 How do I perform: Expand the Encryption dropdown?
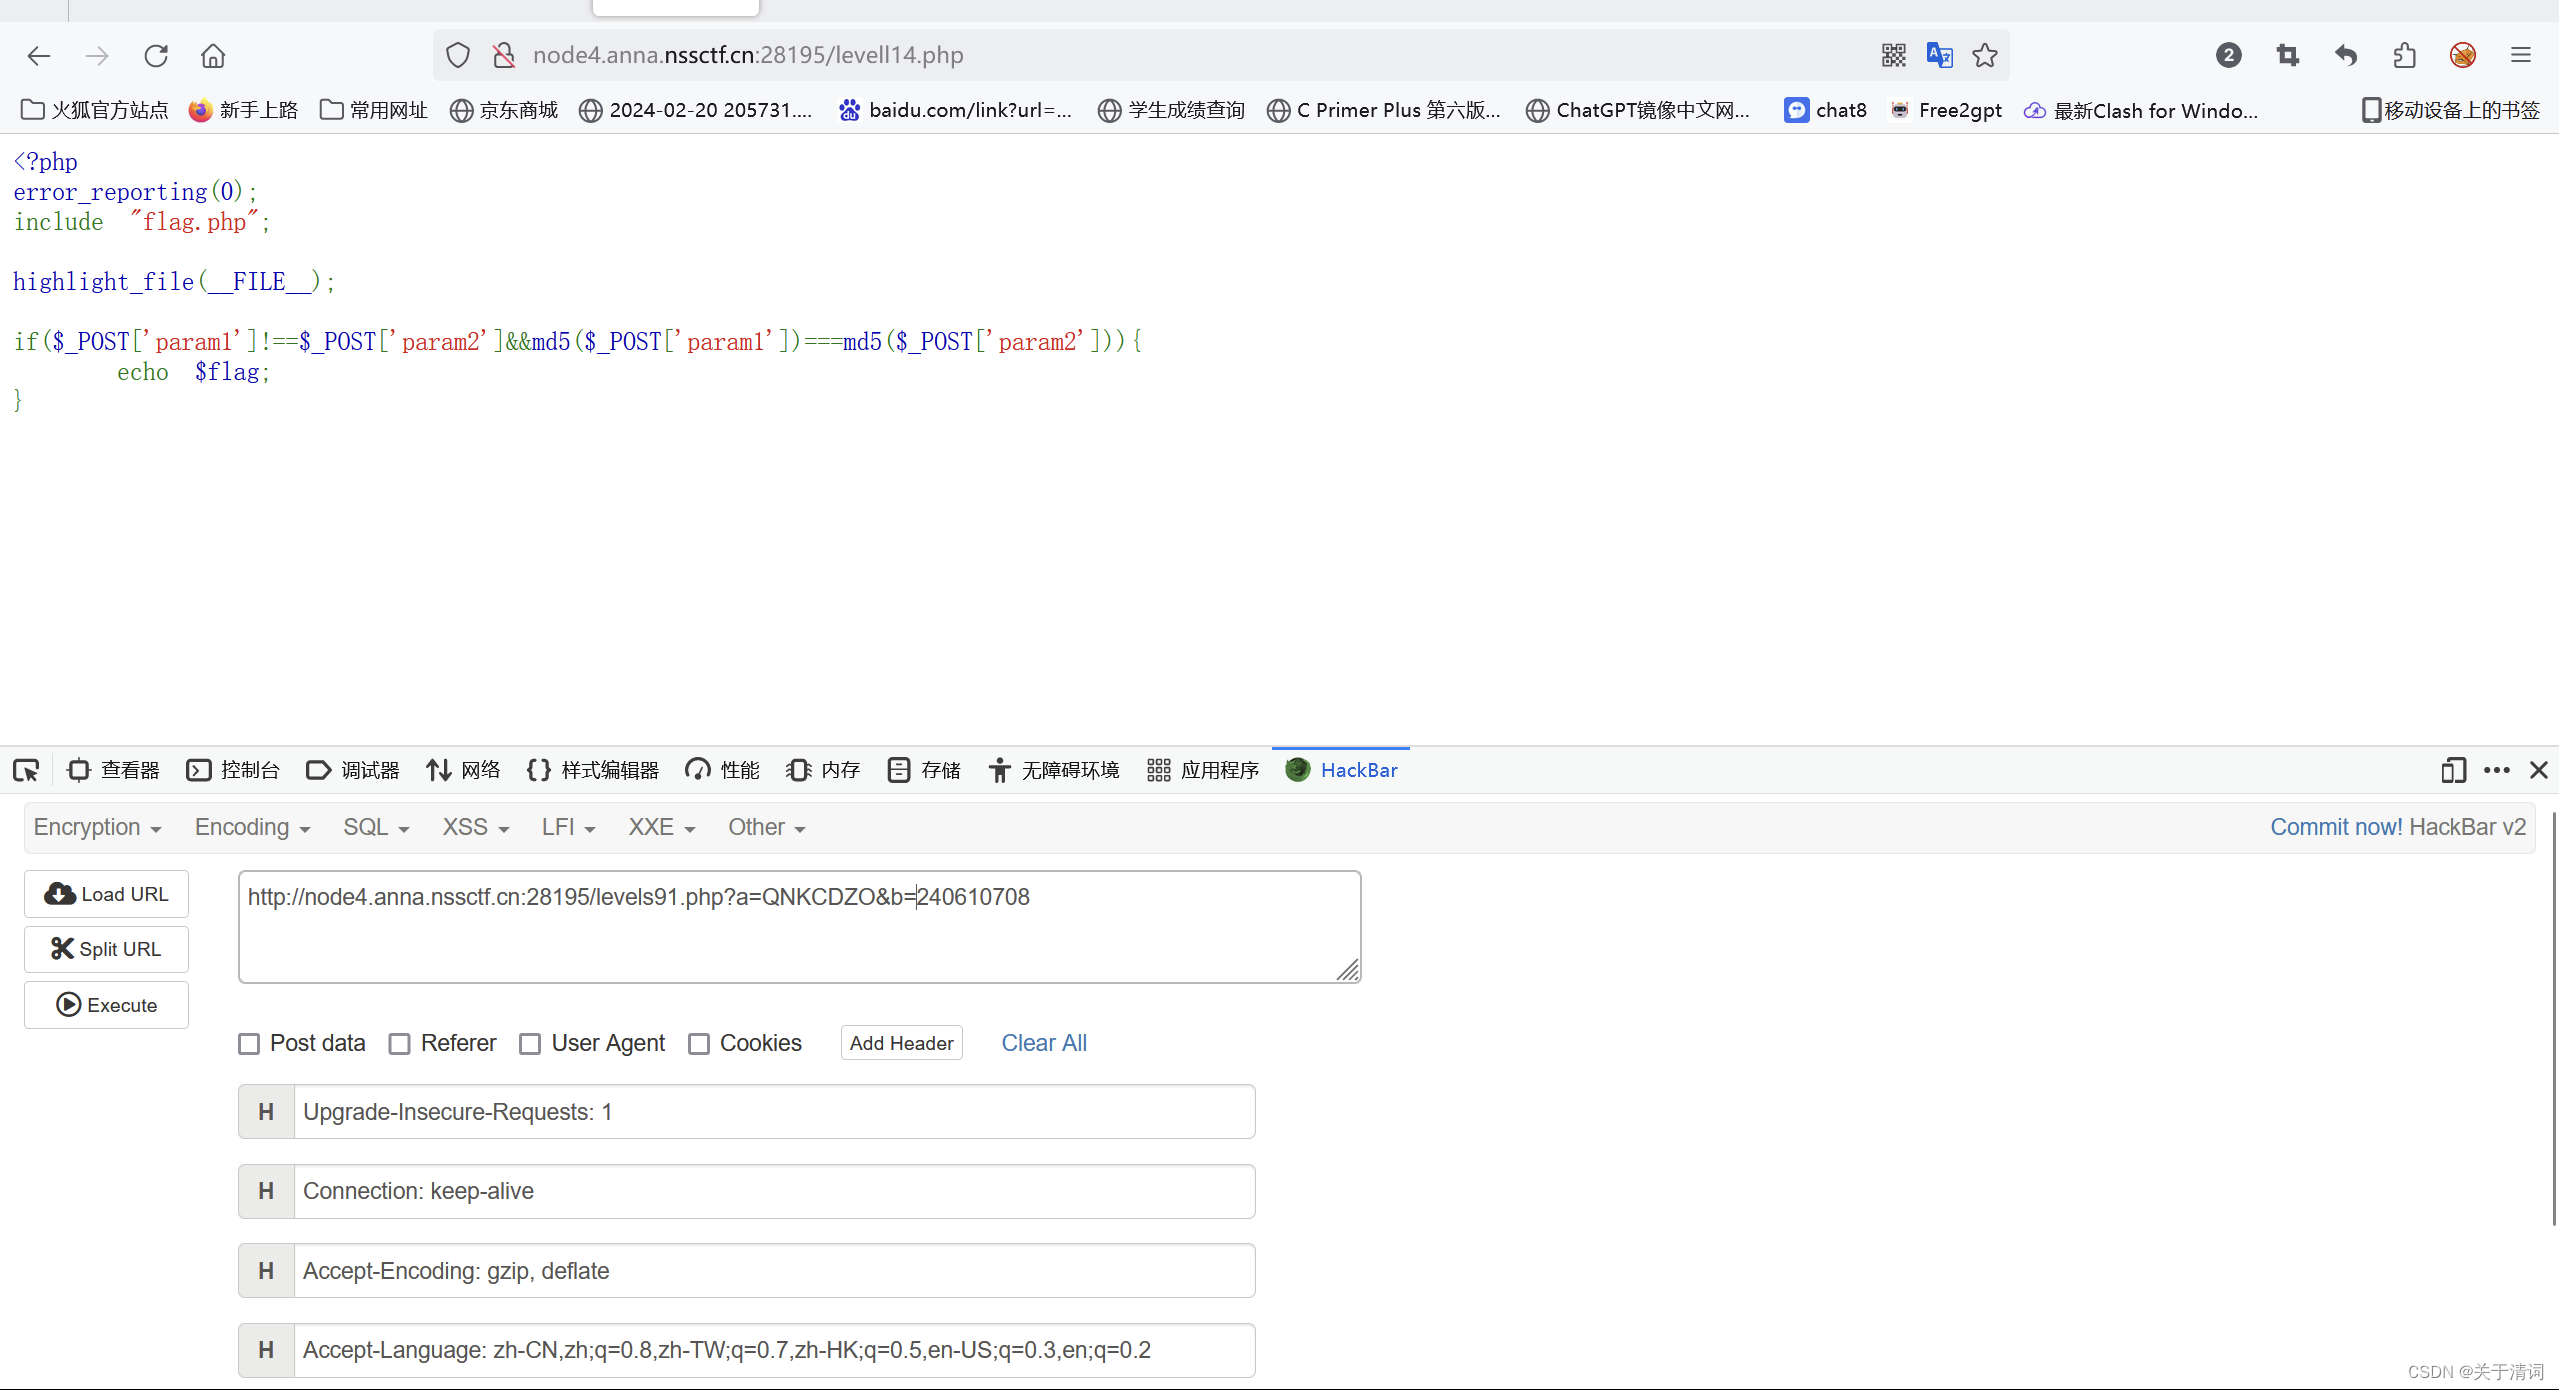(x=97, y=827)
